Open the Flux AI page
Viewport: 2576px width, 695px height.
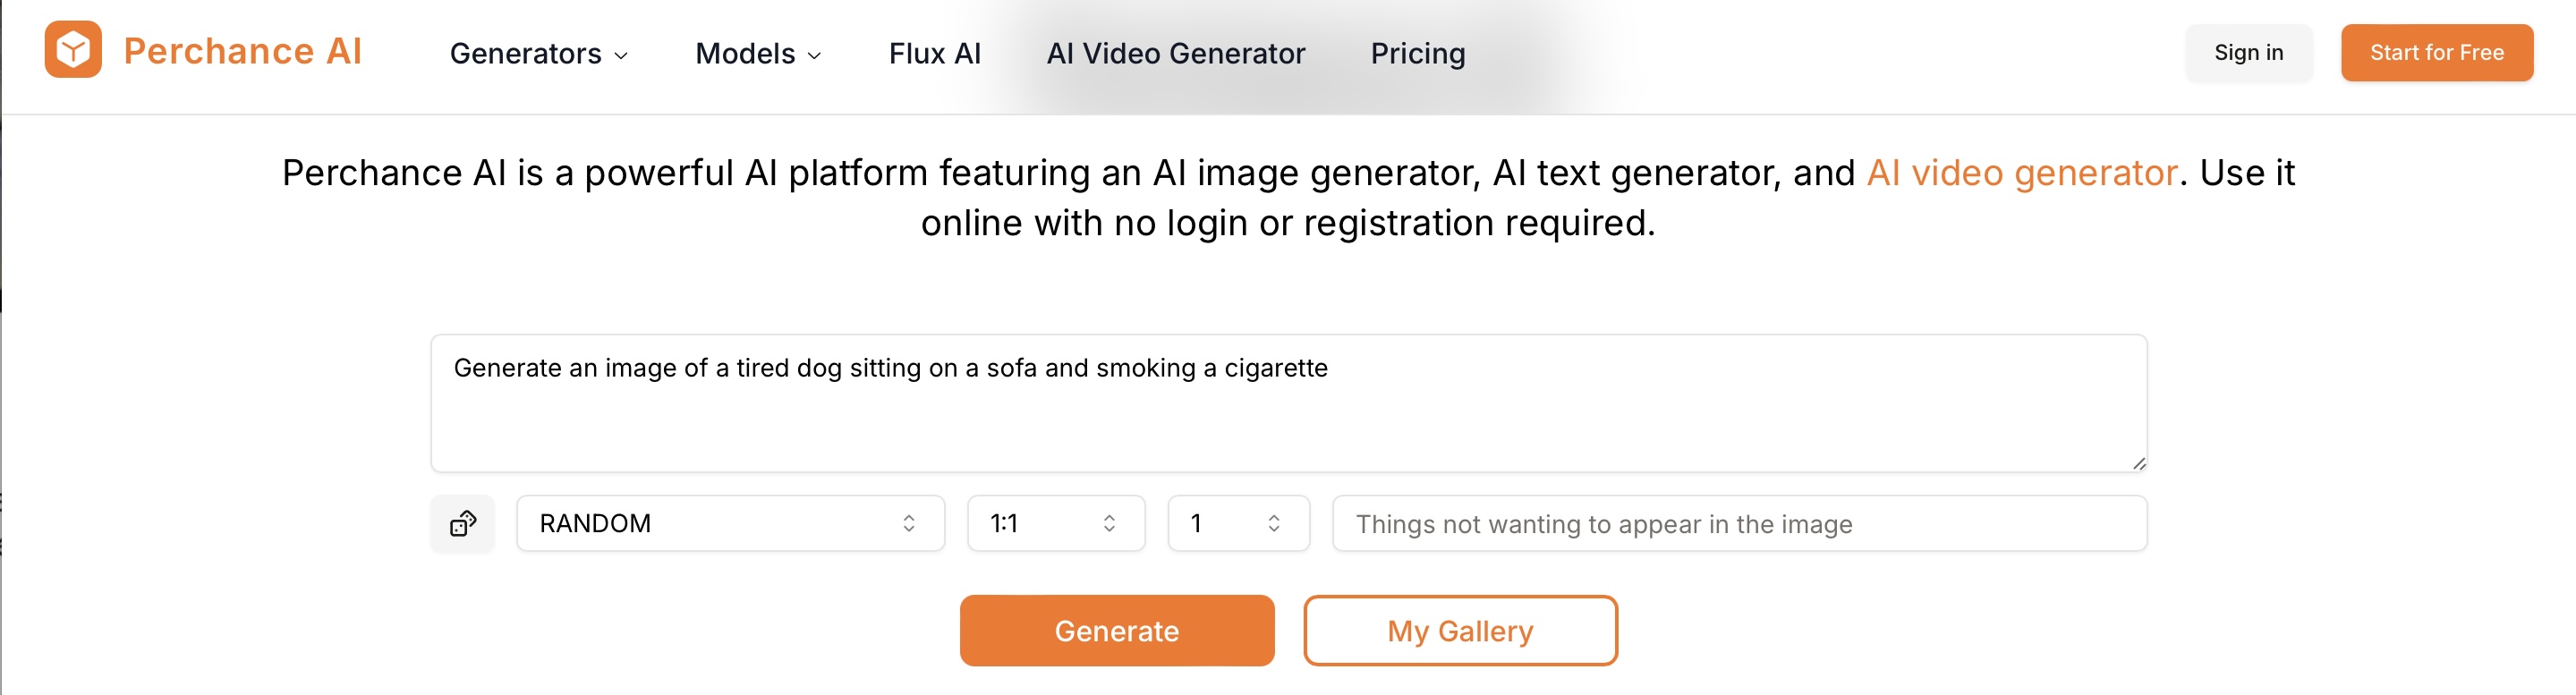(x=934, y=53)
